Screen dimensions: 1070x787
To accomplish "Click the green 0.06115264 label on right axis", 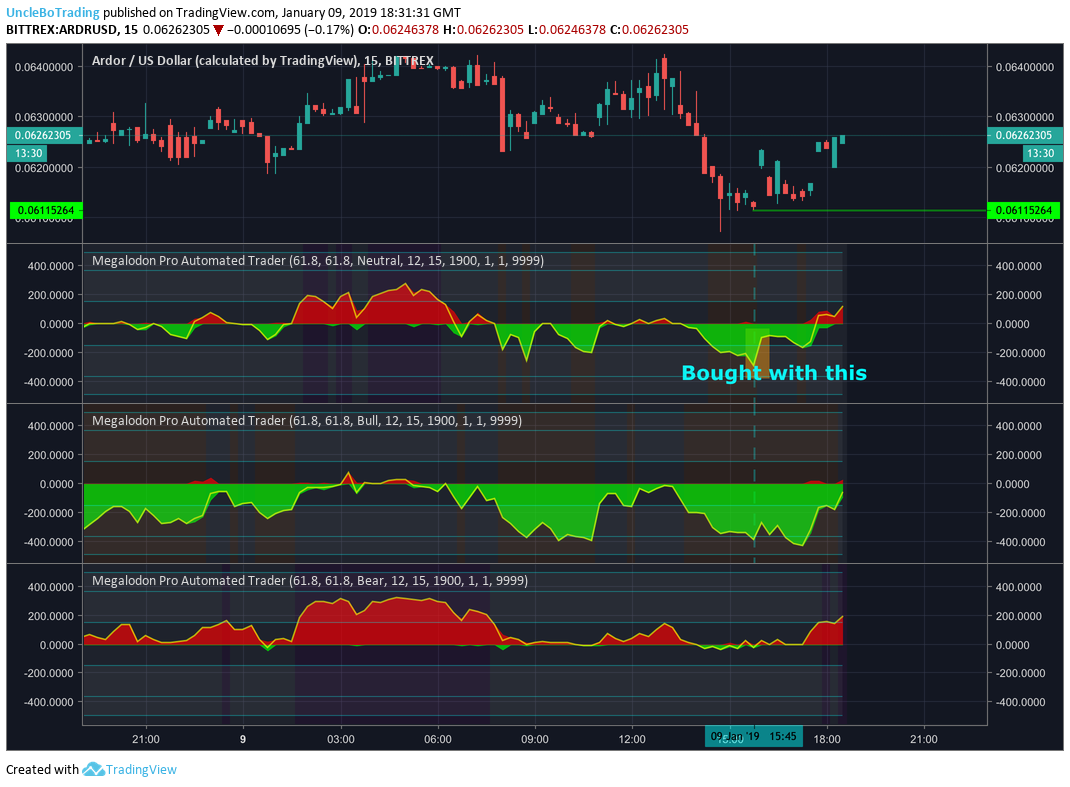I will pyautogui.click(x=1024, y=210).
